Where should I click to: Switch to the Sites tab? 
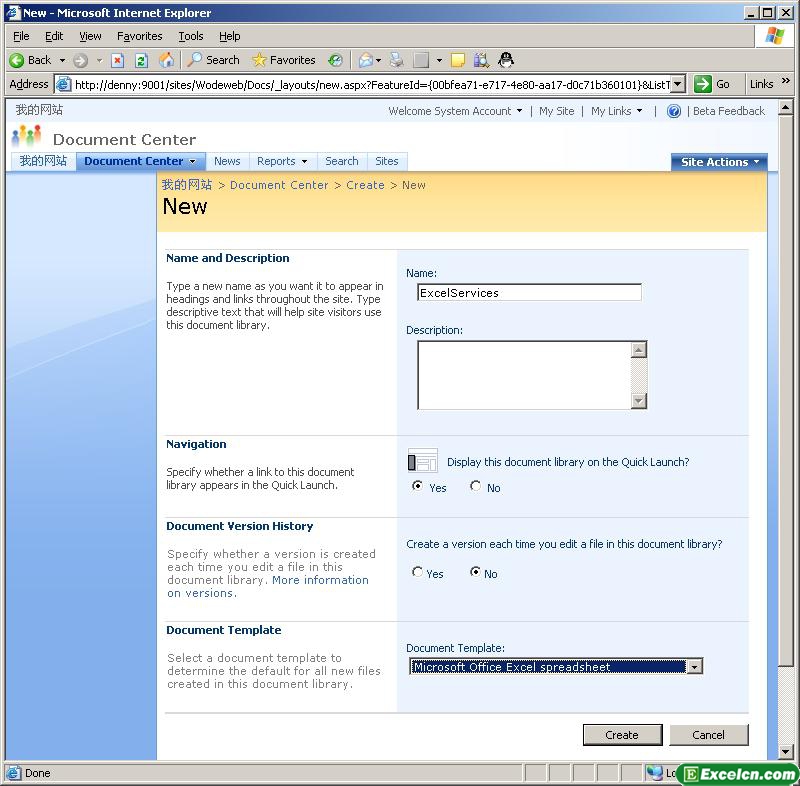[387, 161]
